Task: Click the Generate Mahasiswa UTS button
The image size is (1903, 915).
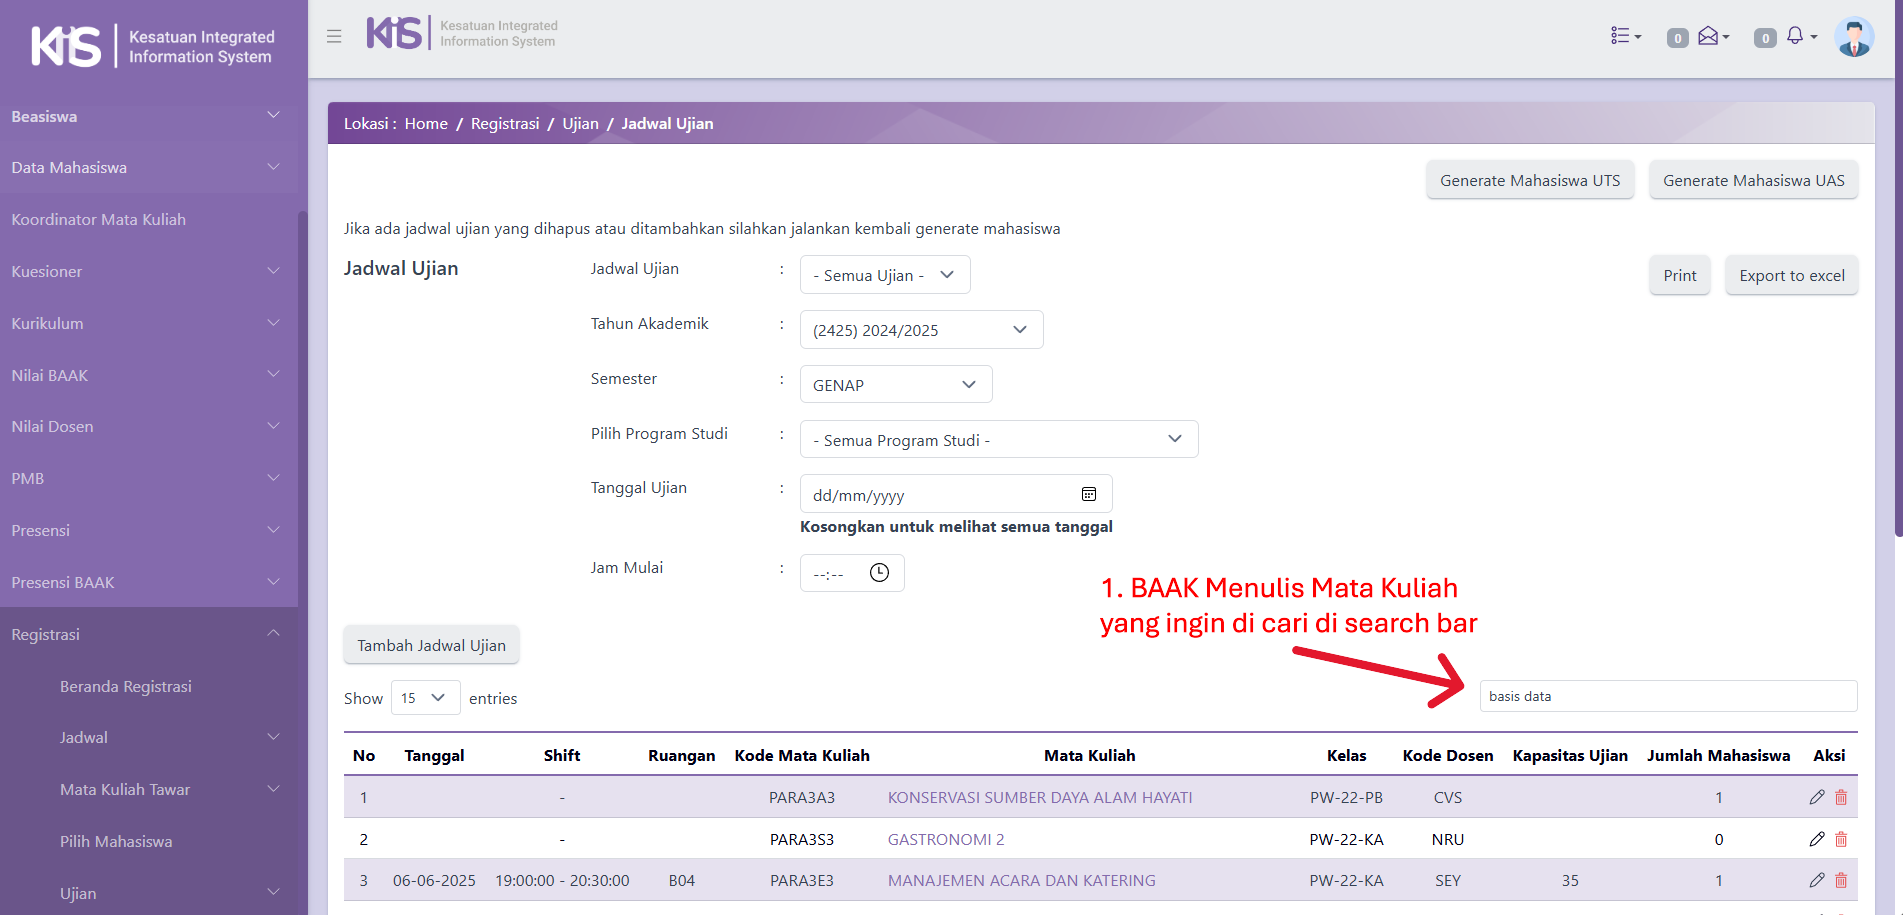Action: [1529, 180]
